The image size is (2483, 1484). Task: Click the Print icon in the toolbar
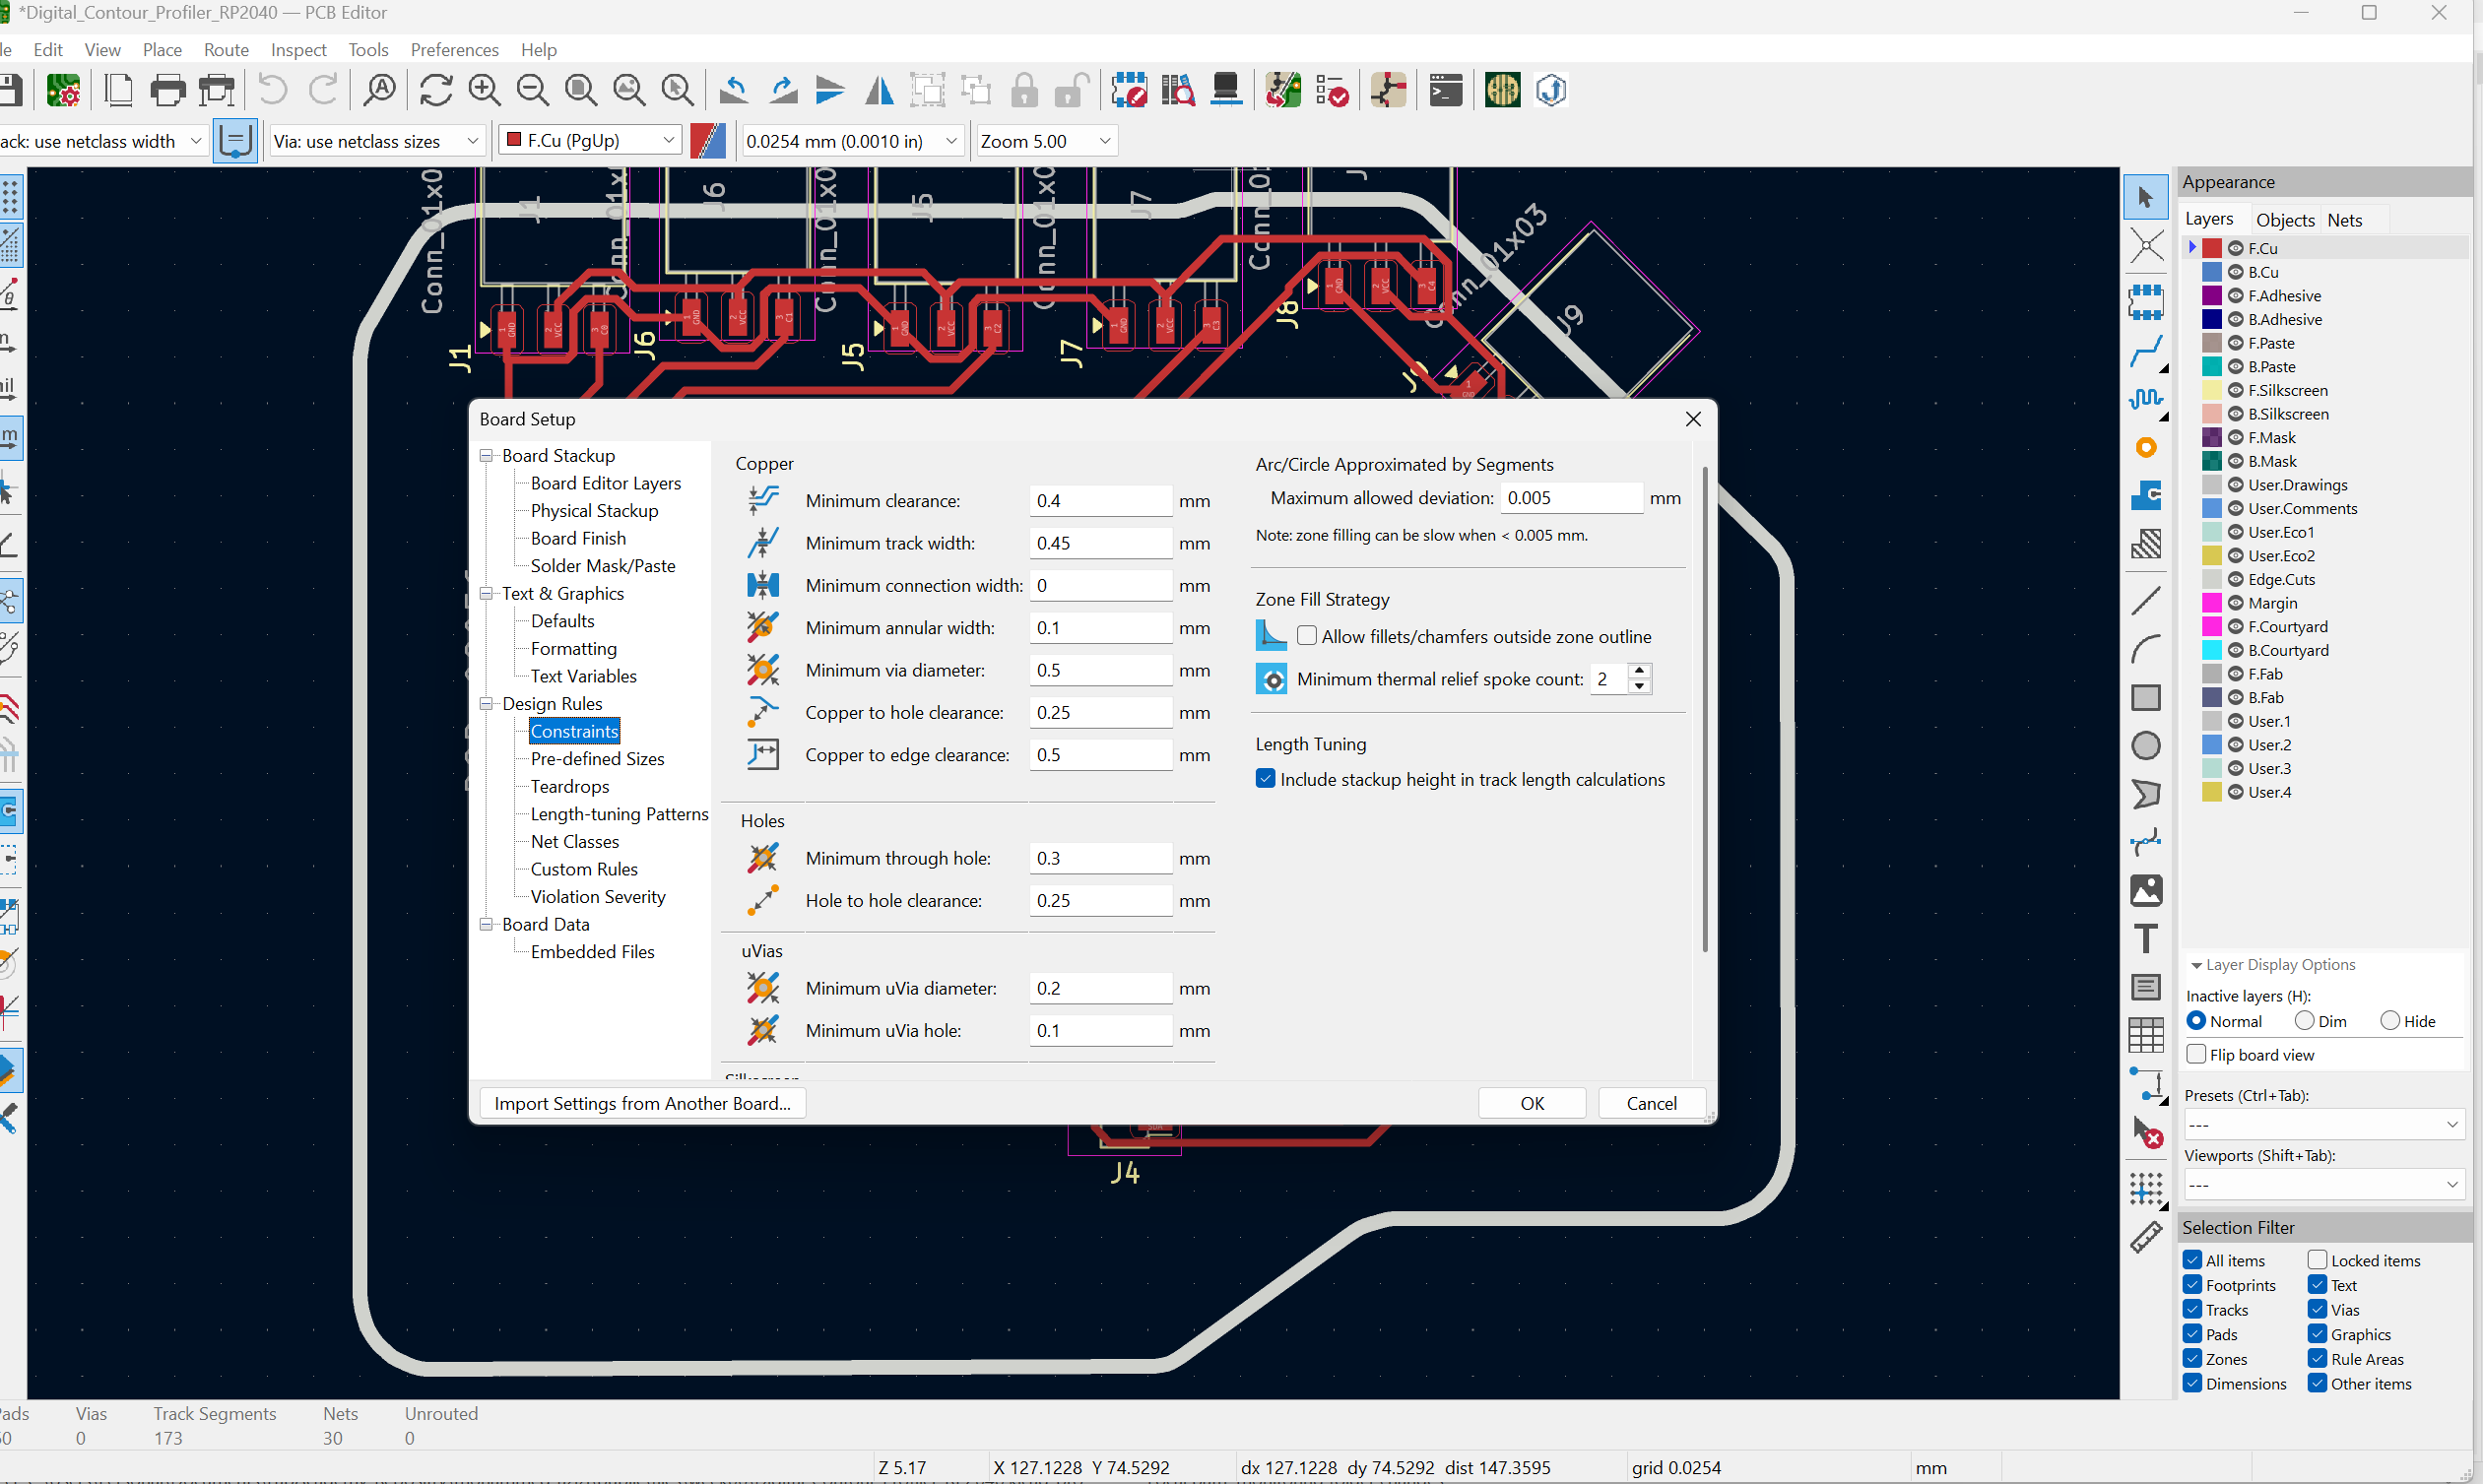167,91
